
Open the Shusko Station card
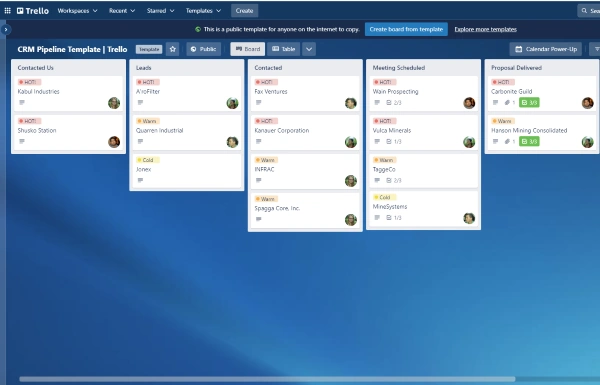pos(68,132)
